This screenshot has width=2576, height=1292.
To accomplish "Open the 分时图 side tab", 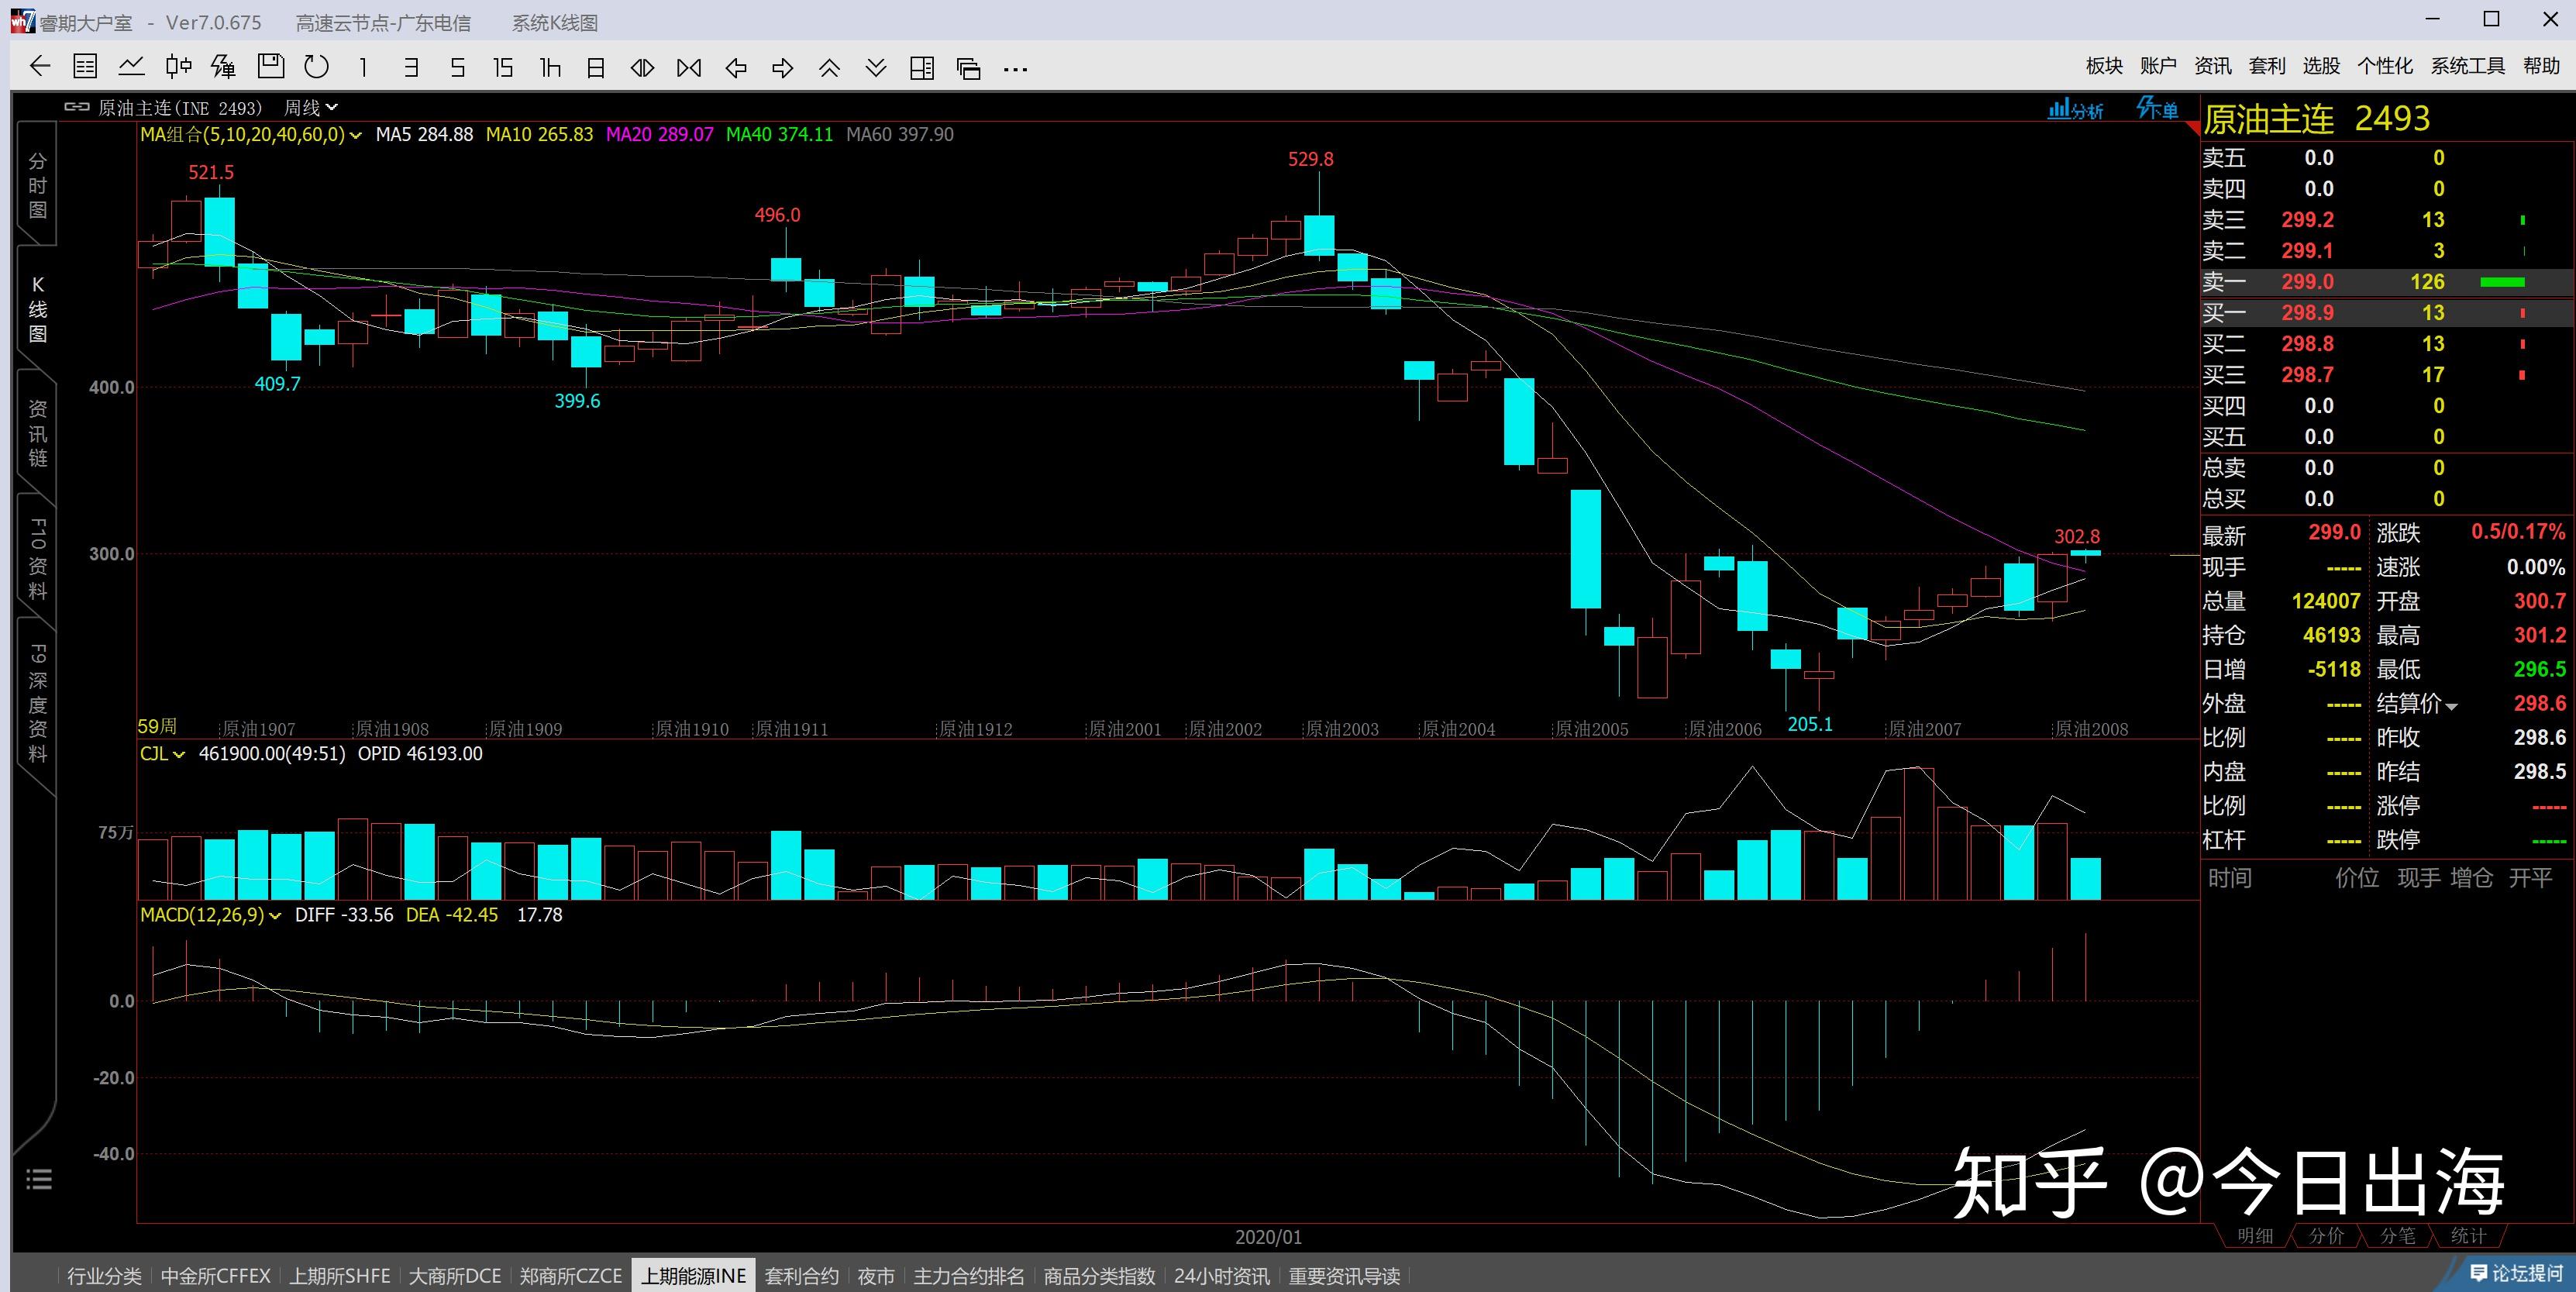I will pos(37,186).
